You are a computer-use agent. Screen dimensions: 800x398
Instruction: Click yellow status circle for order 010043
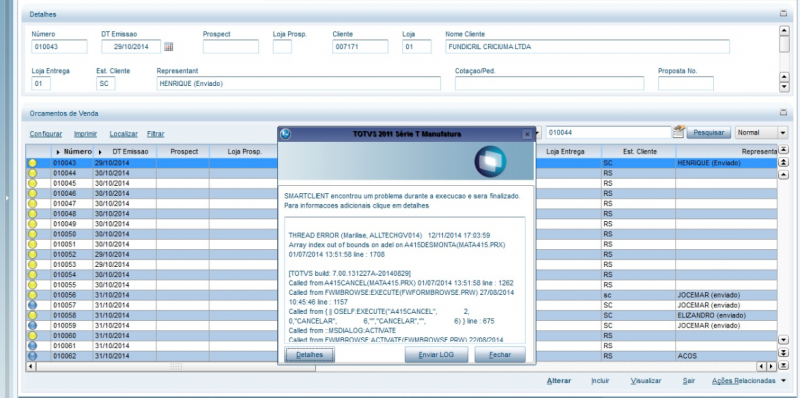tap(32, 163)
